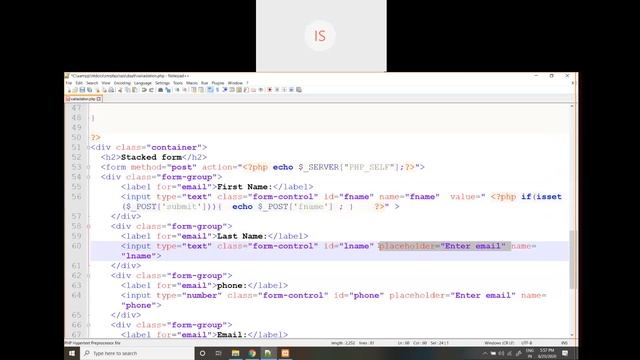Undo the last edit via toolbar icon
Image resolution: width=640 pixels, height=360 pixels.
(x=144, y=90)
